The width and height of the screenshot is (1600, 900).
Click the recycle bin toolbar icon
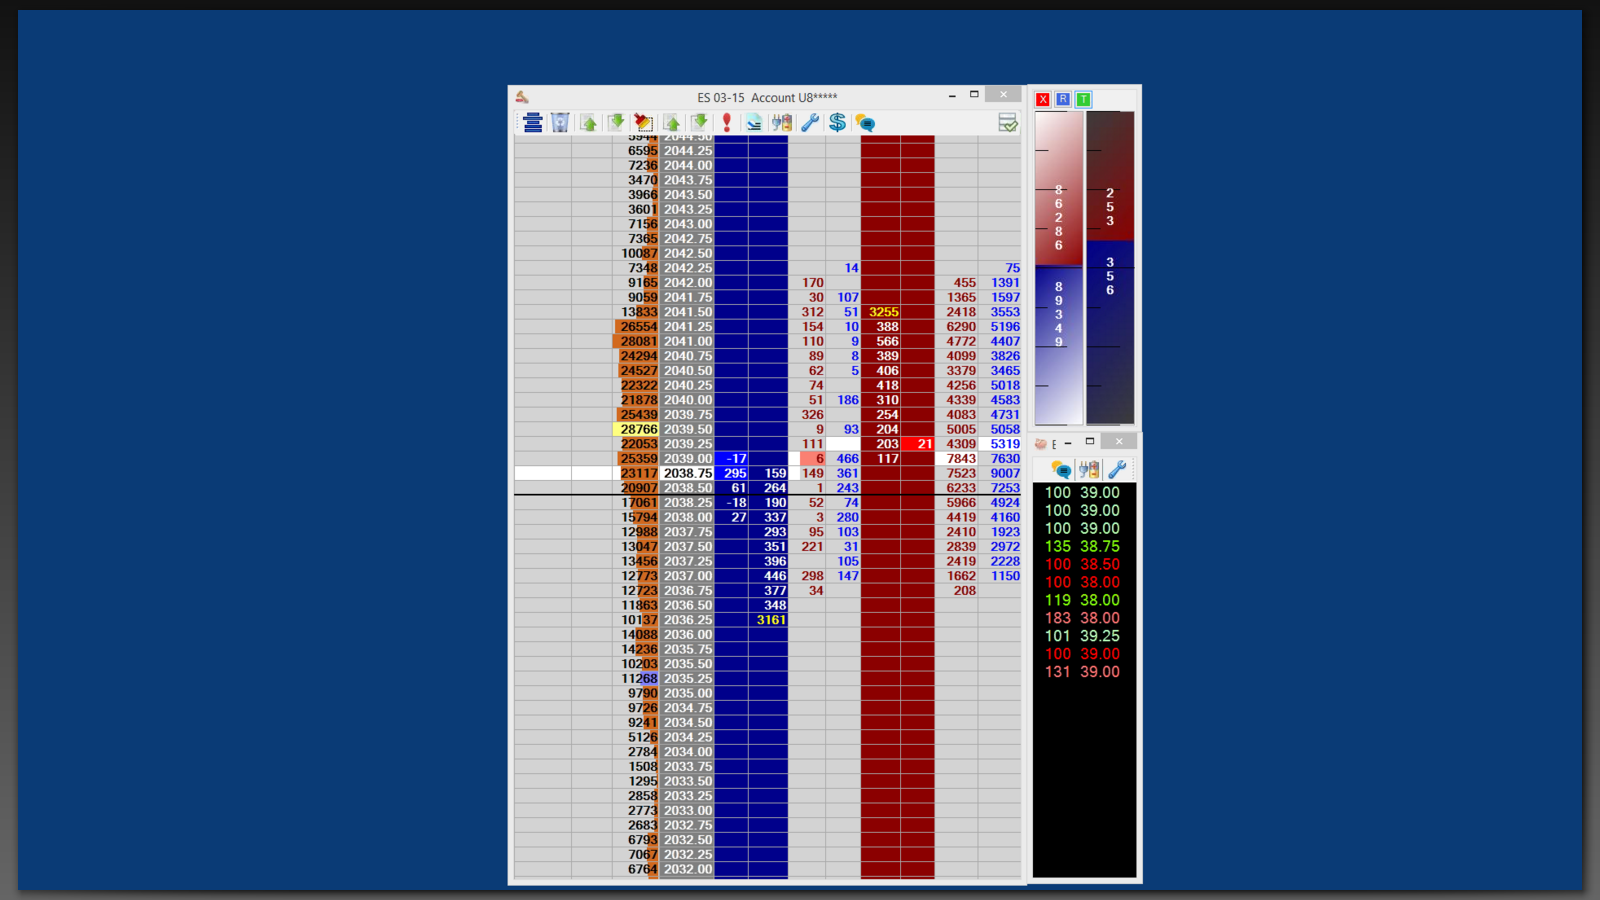[x=560, y=123]
